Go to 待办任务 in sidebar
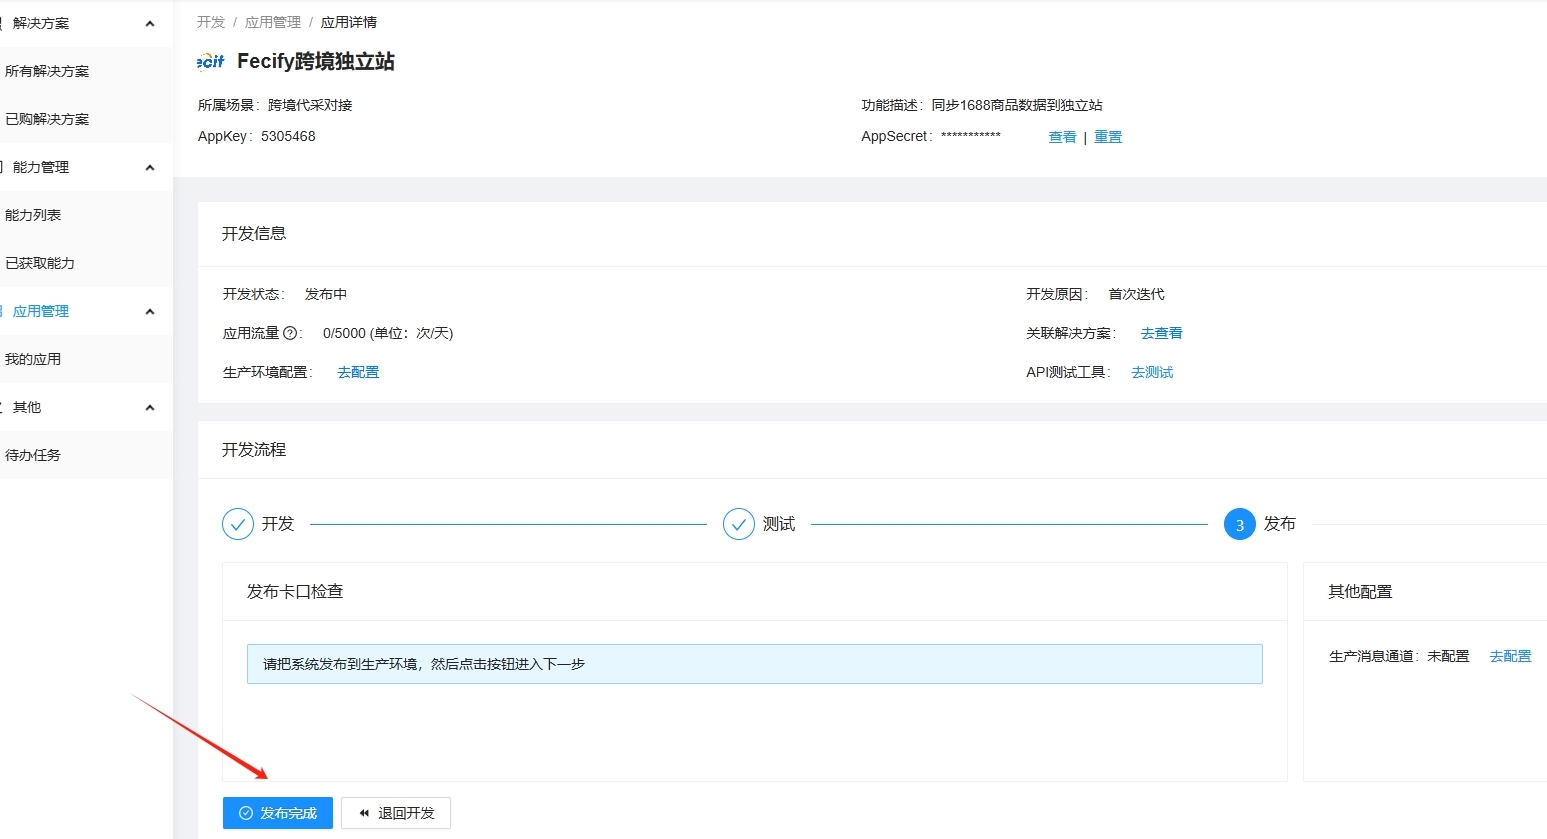This screenshot has width=1547, height=839. click(x=33, y=455)
